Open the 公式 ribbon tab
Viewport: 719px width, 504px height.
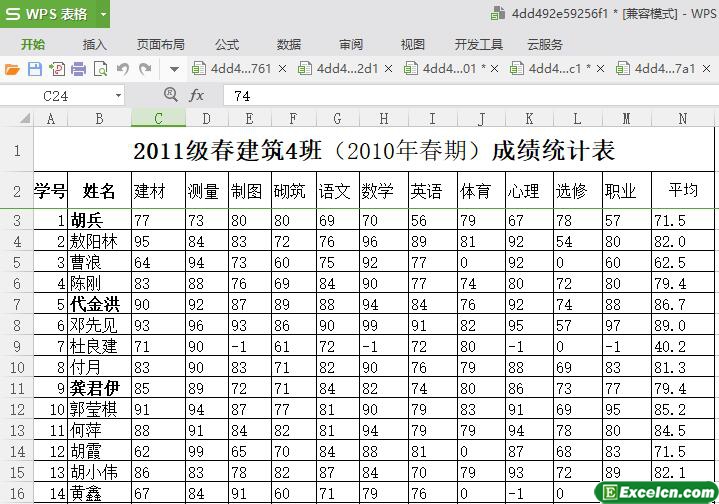pos(227,44)
